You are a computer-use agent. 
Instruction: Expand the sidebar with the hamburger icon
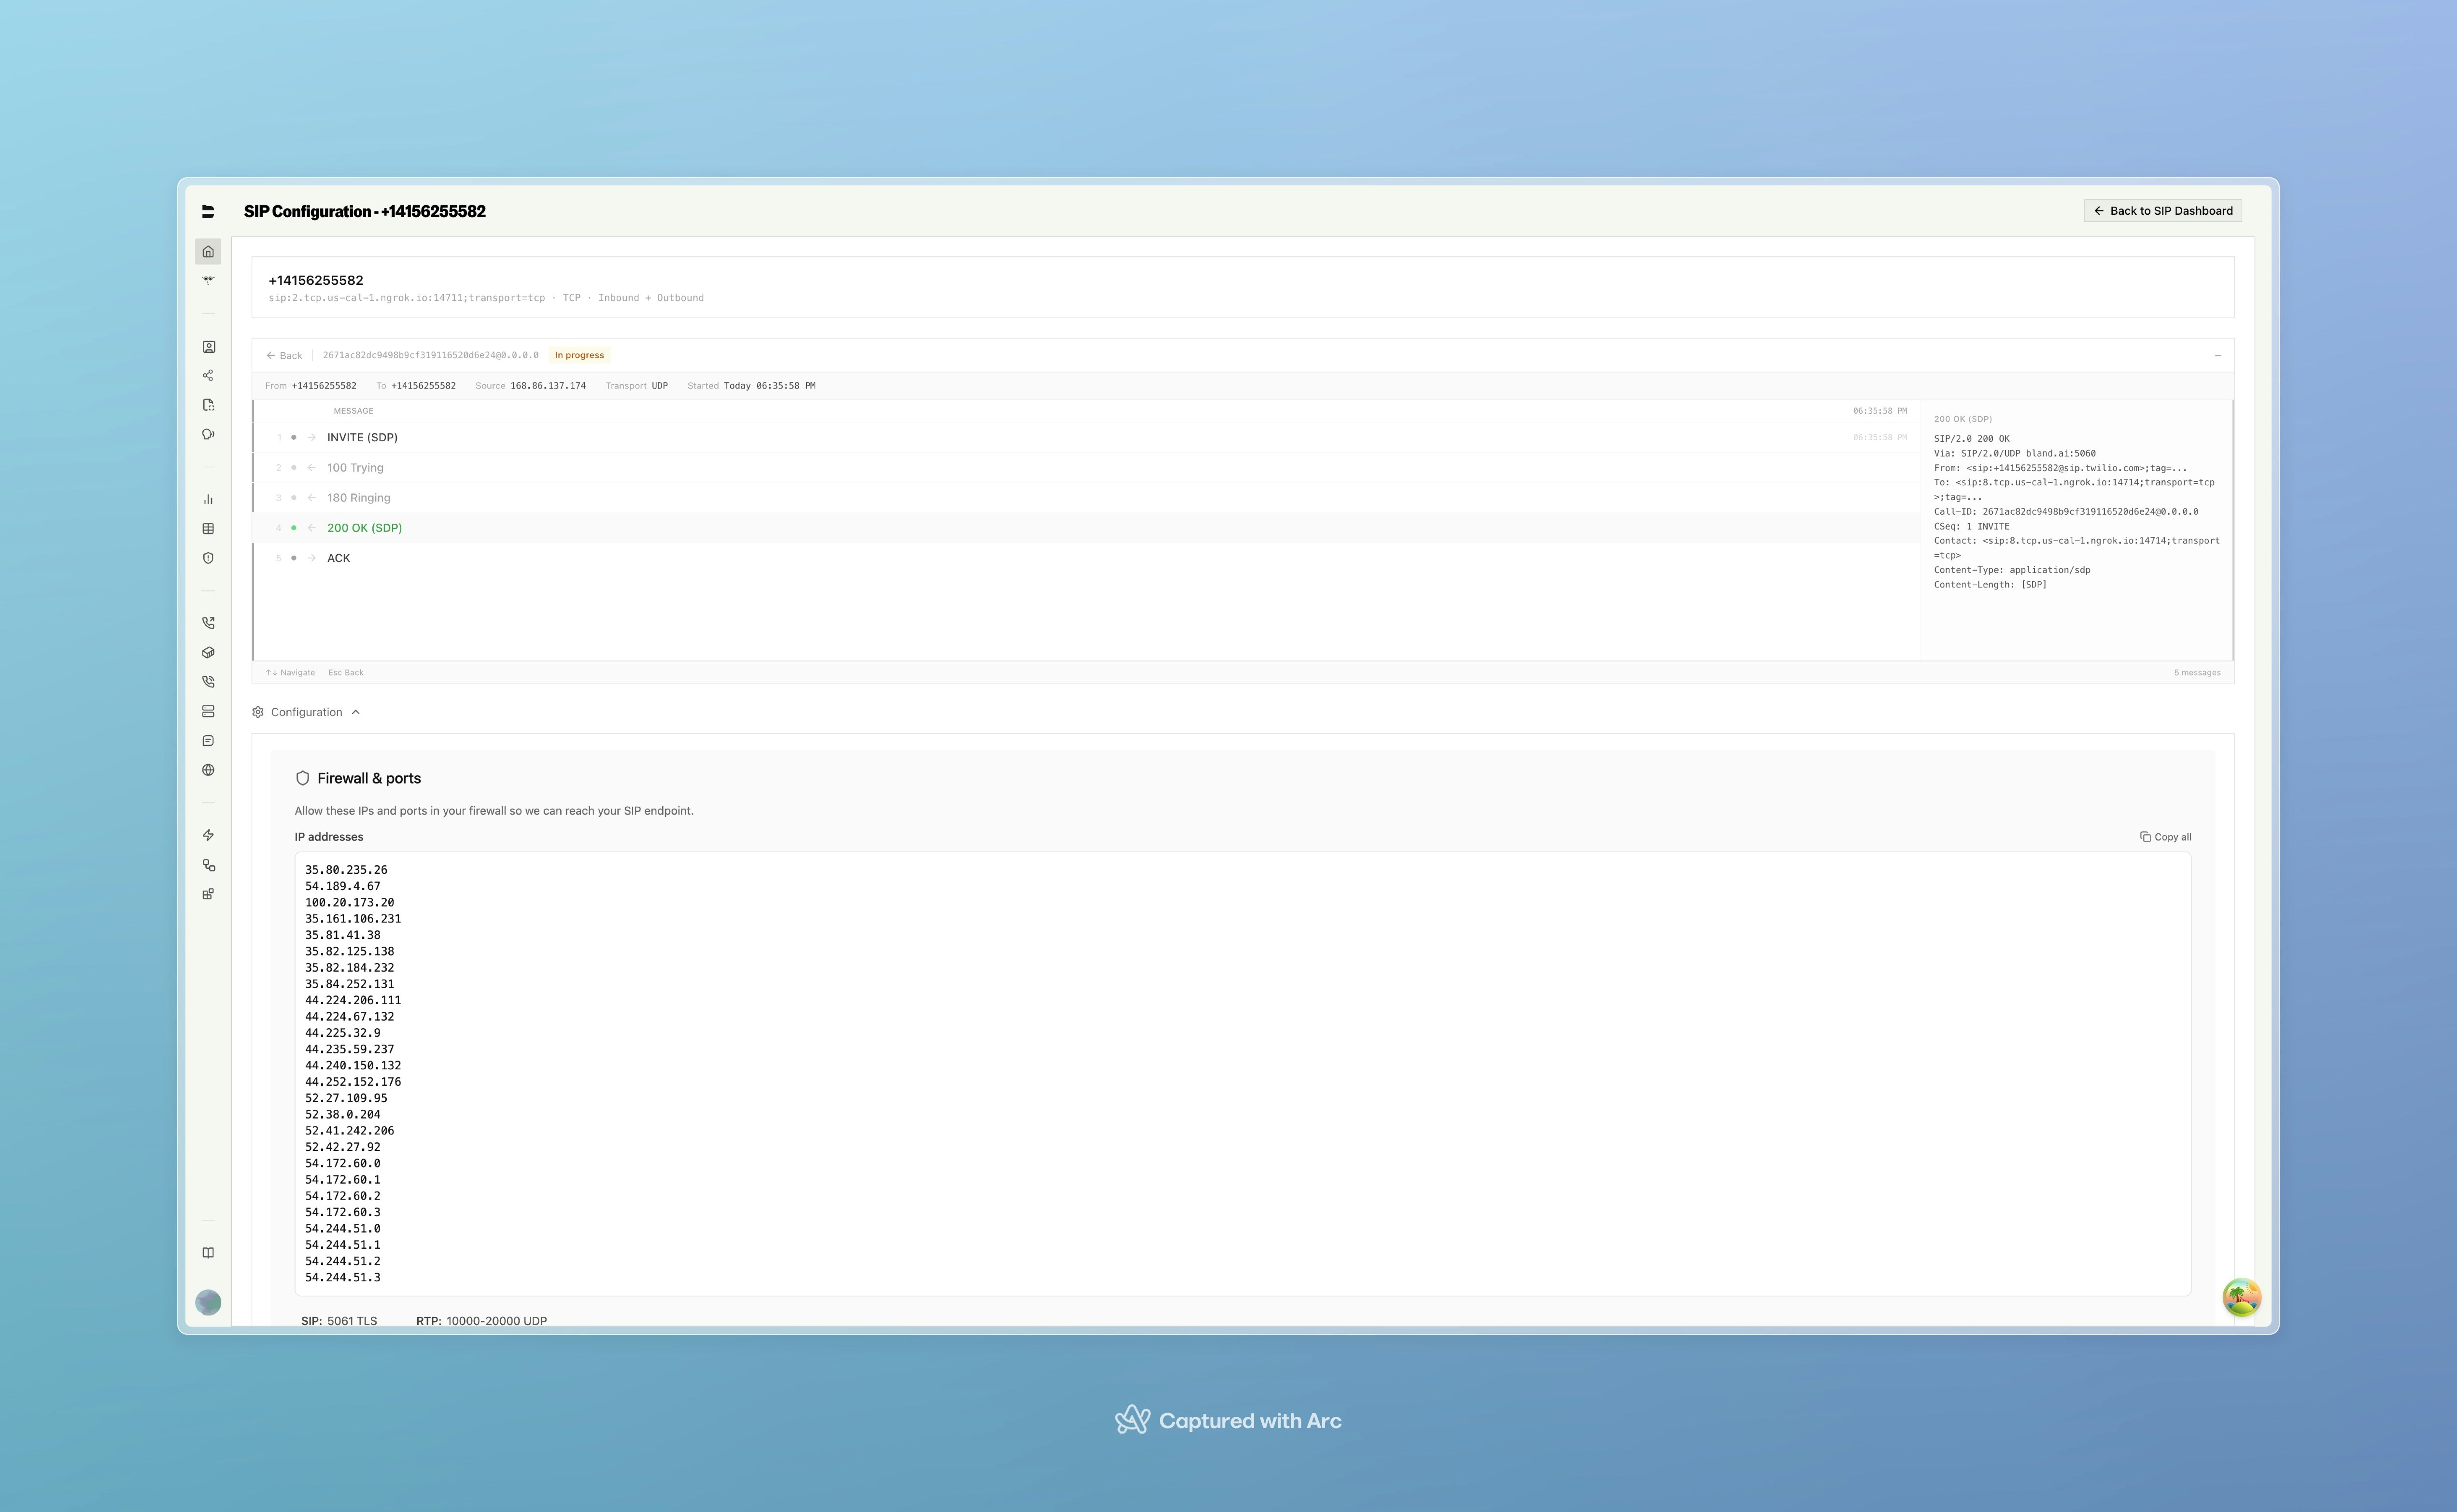coord(208,211)
